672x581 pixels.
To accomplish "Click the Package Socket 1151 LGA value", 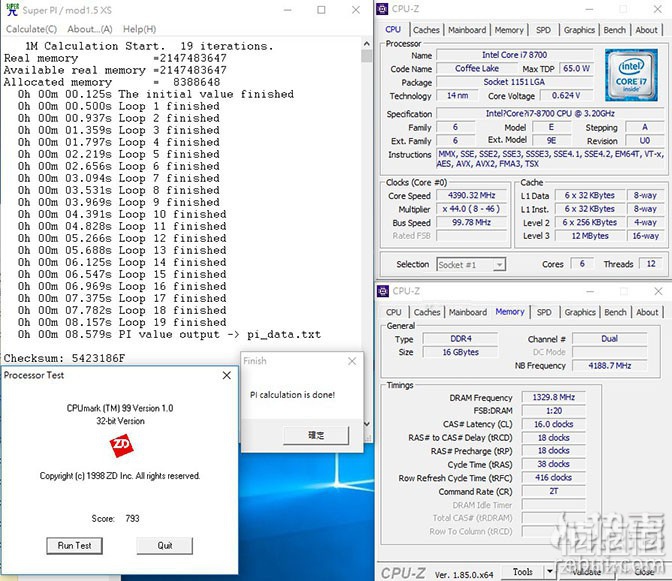I will pyautogui.click(x=514, y=82).
